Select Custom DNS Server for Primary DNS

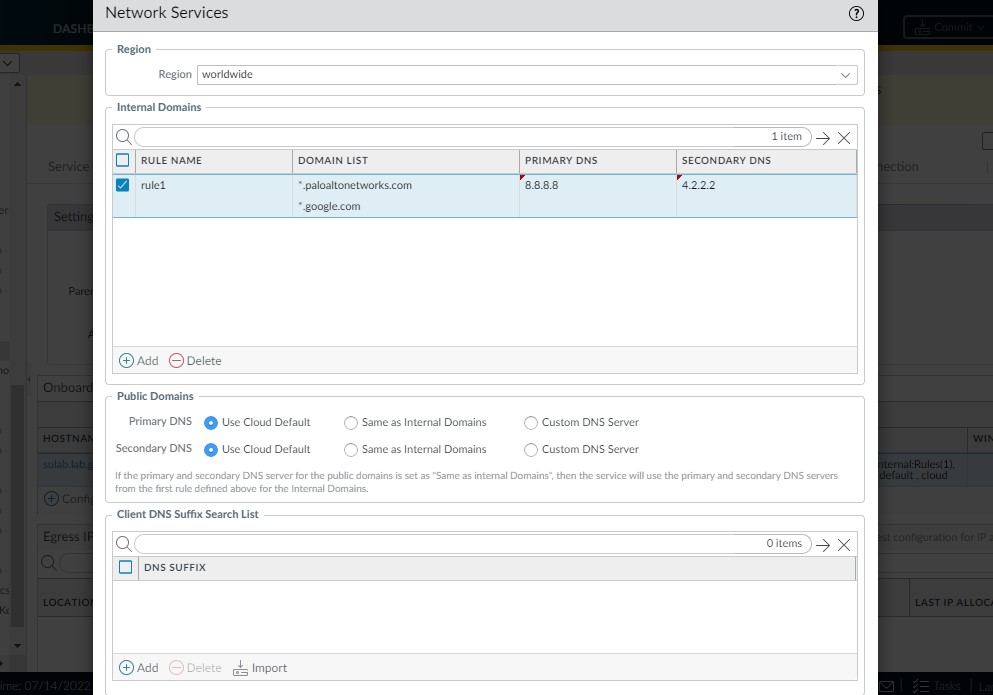pyautogui.click(x=530, y=422)
